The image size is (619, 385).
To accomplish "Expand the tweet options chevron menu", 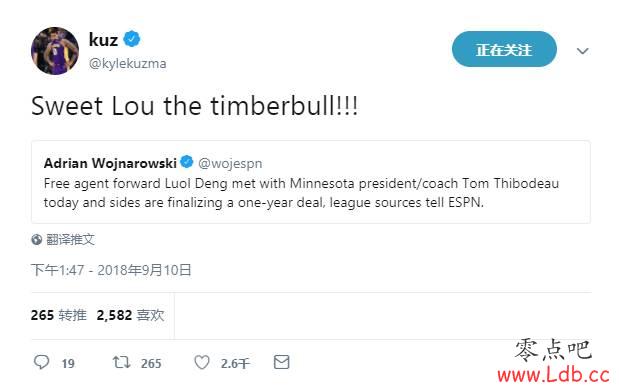I will (583, 51).
